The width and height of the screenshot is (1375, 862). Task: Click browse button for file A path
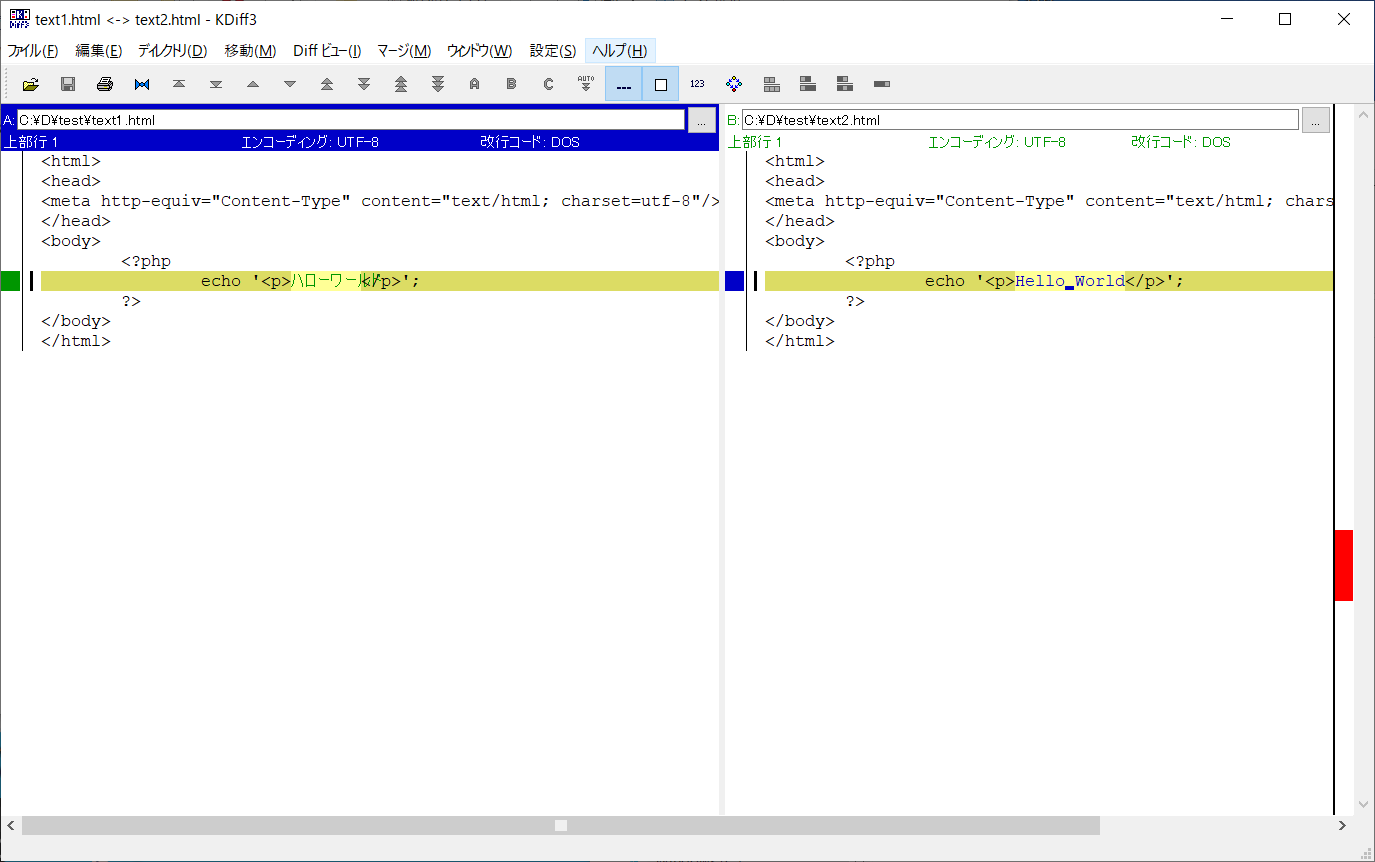[701, 120]
